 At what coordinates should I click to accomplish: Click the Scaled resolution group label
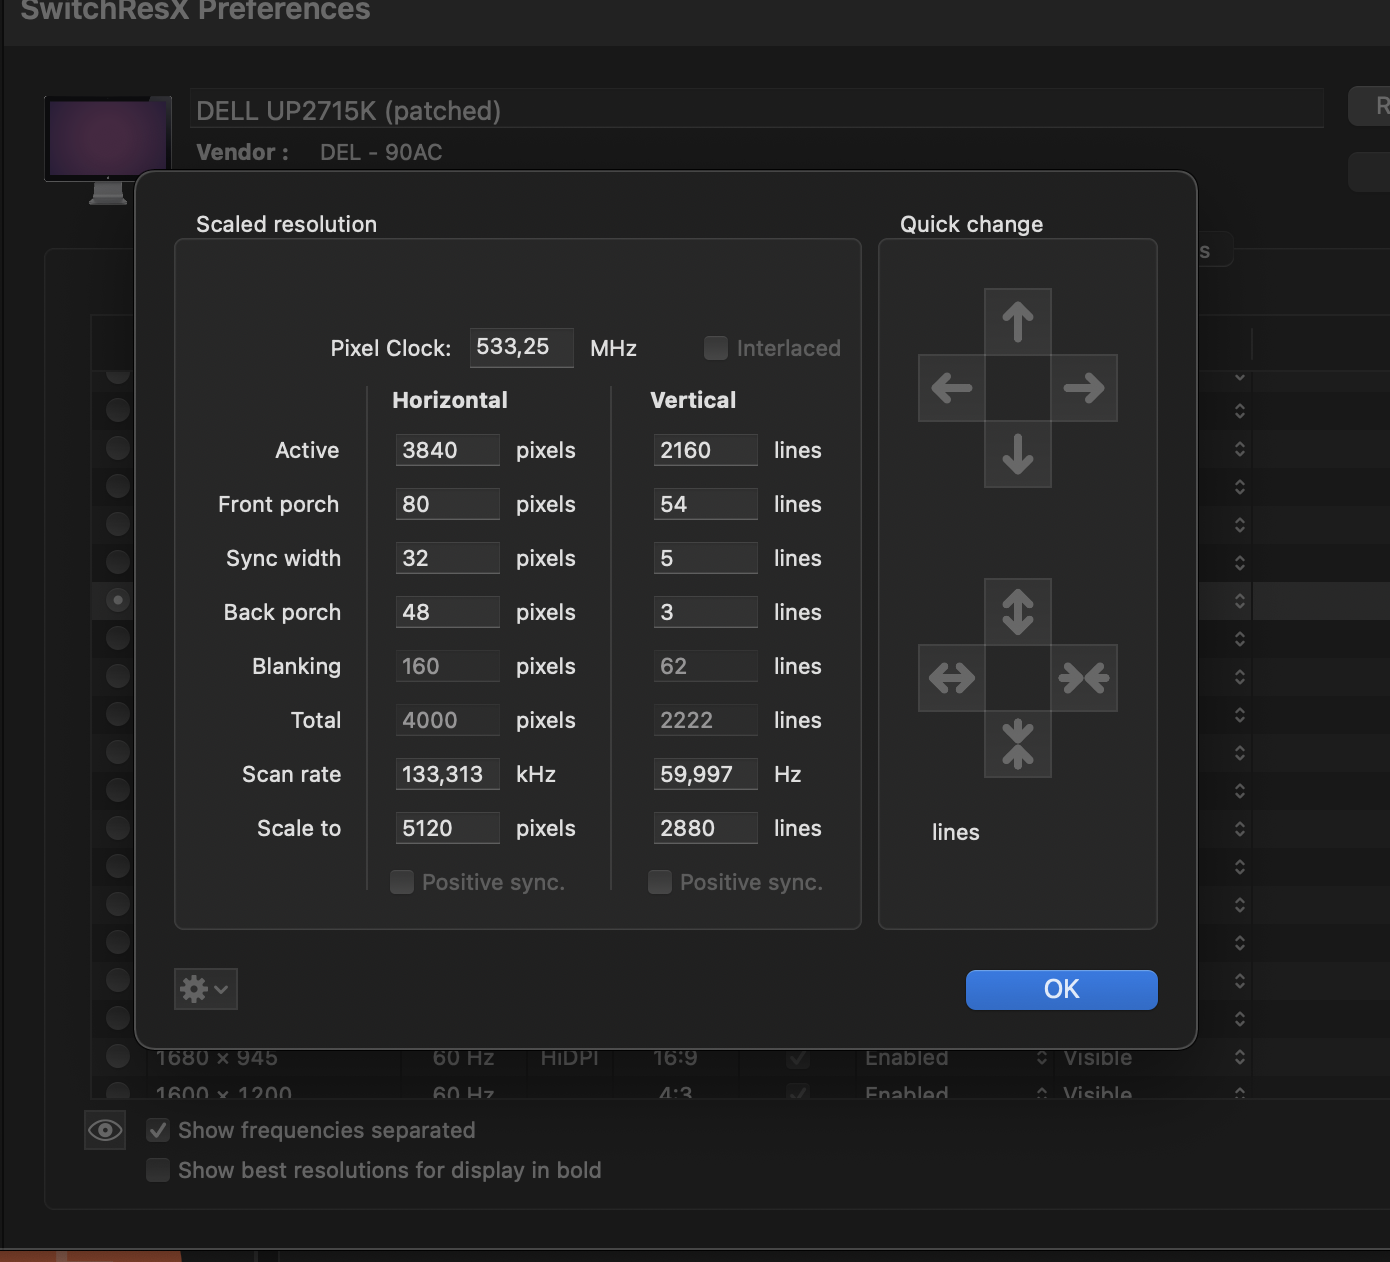click(x=286, y=224)
